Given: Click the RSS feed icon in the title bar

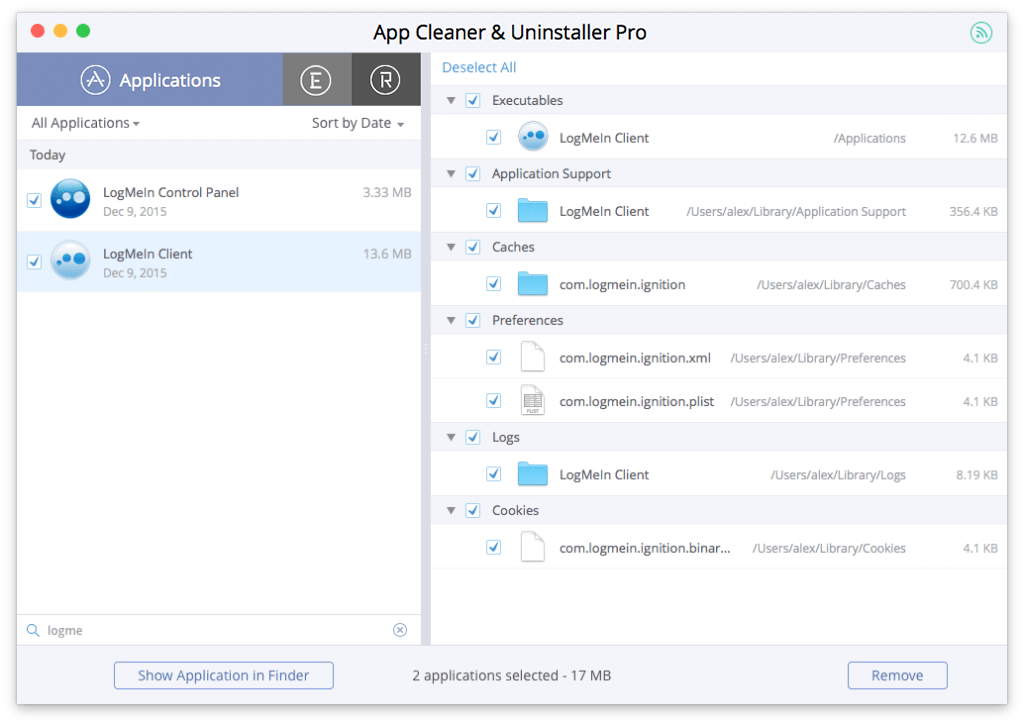Looking at the screenshot, I should [x=981, y=32].
